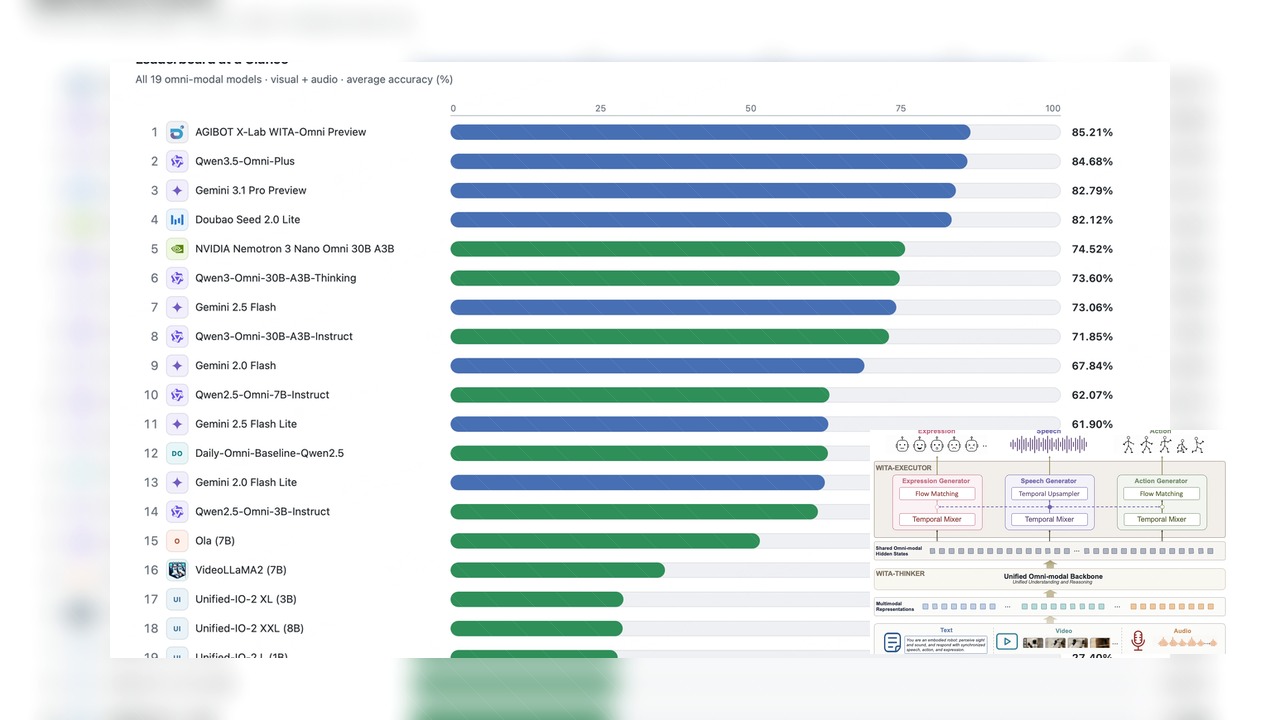Select the AGIBOT X-Lab WITA-Omni Preview model name
This screenshot has width=1280, height=720.
click(x=281, y=132)
